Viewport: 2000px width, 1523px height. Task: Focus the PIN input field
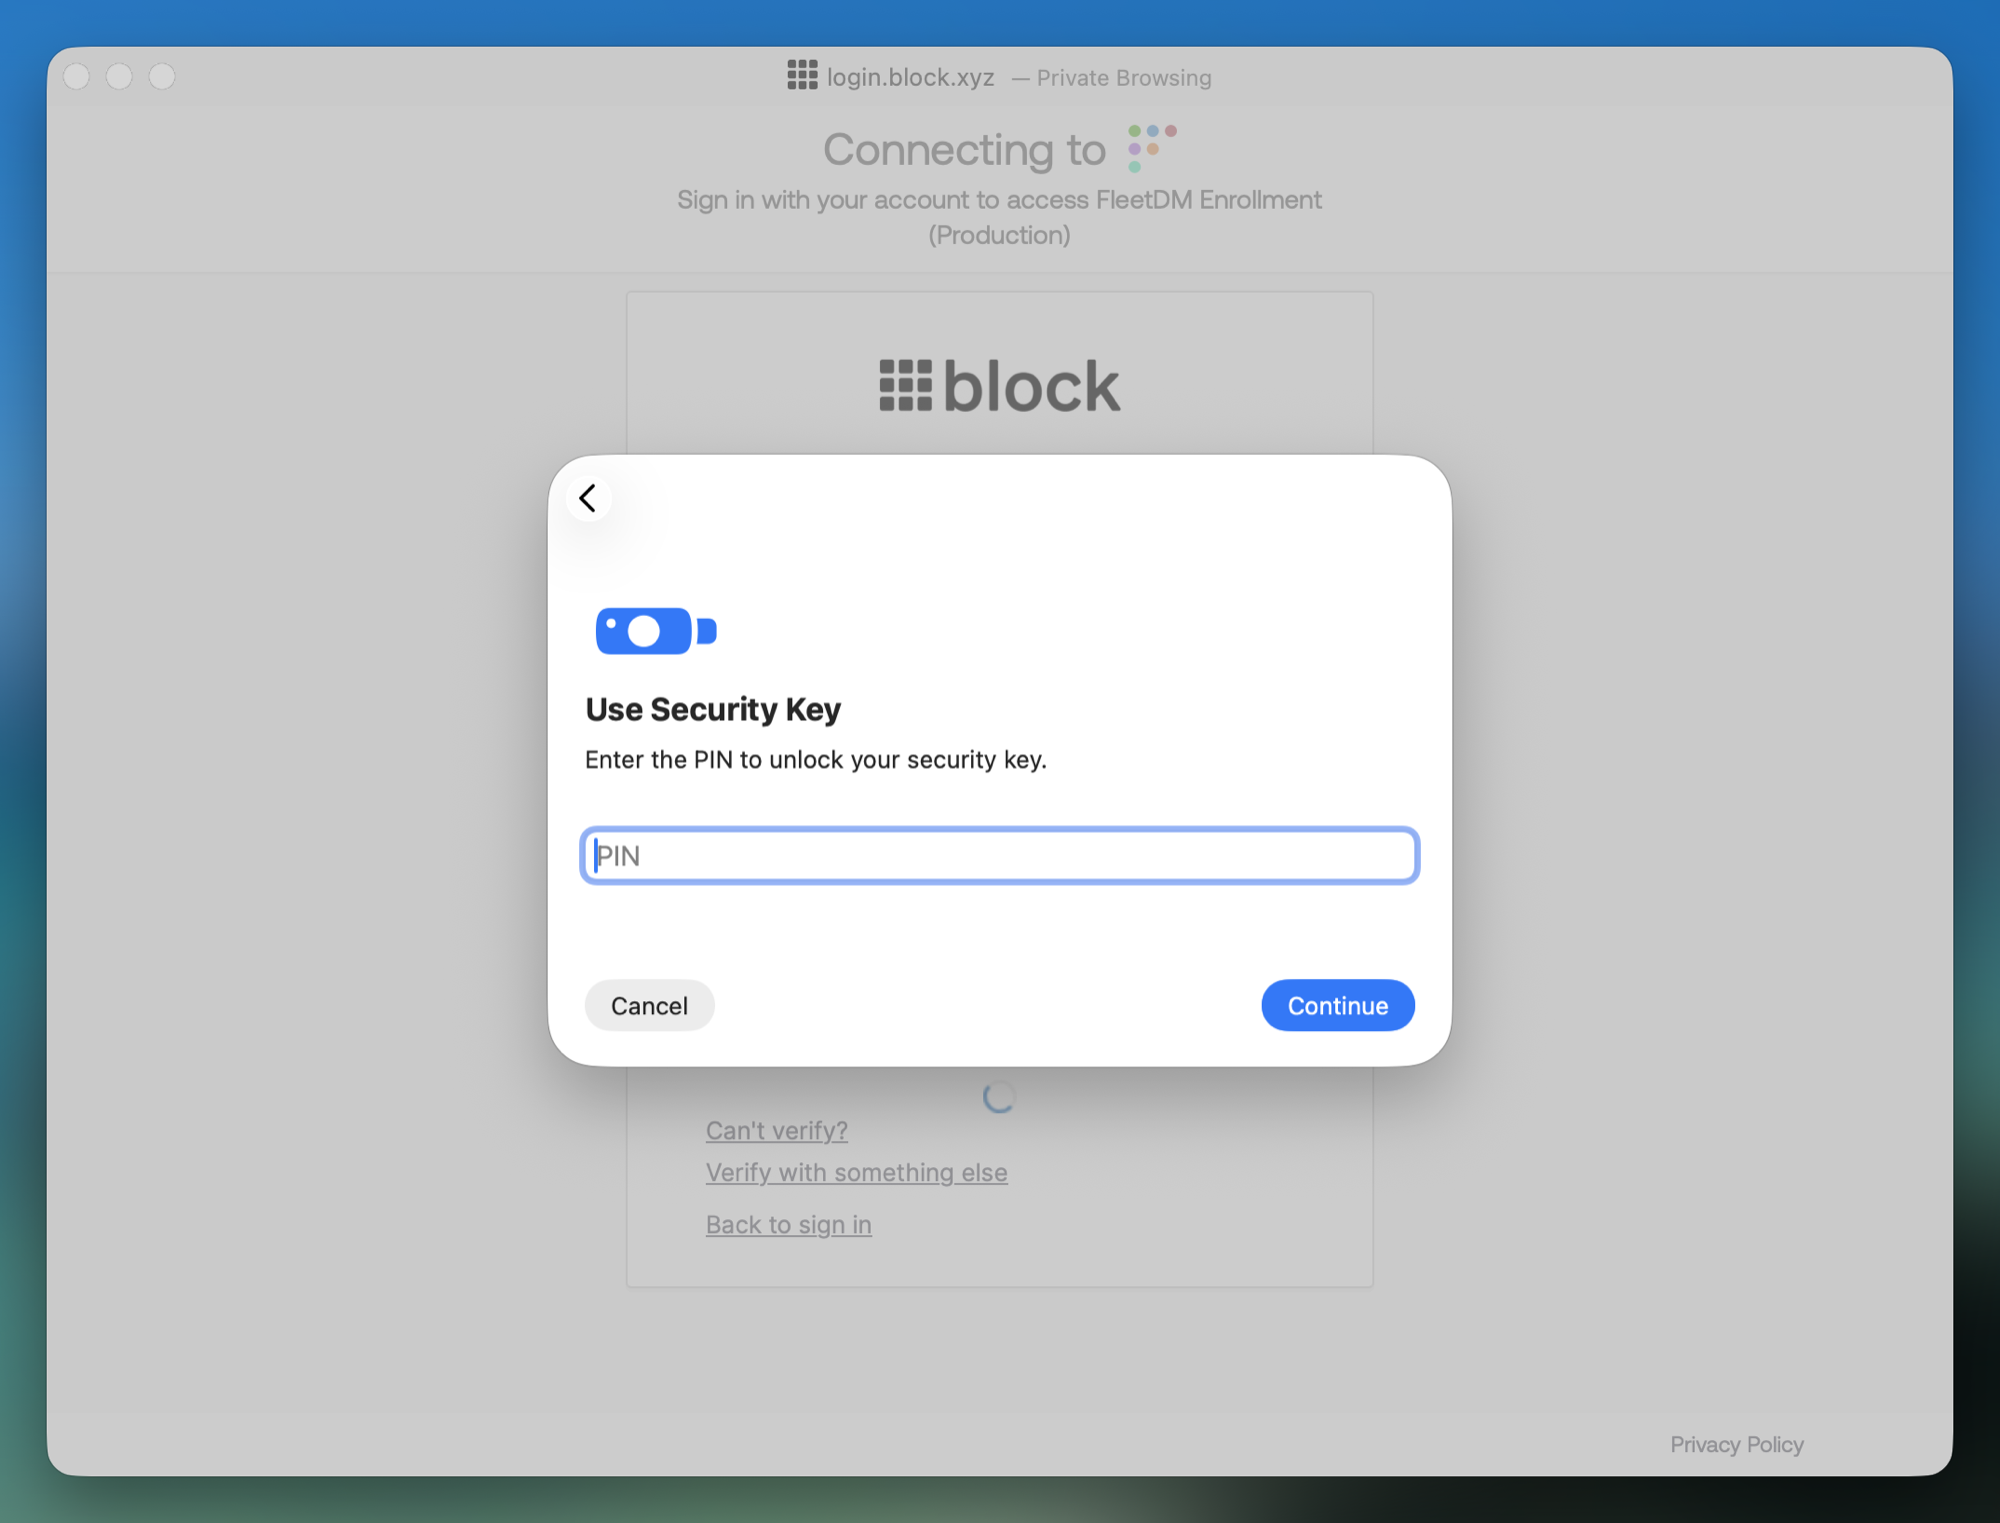tap(999, 856)
